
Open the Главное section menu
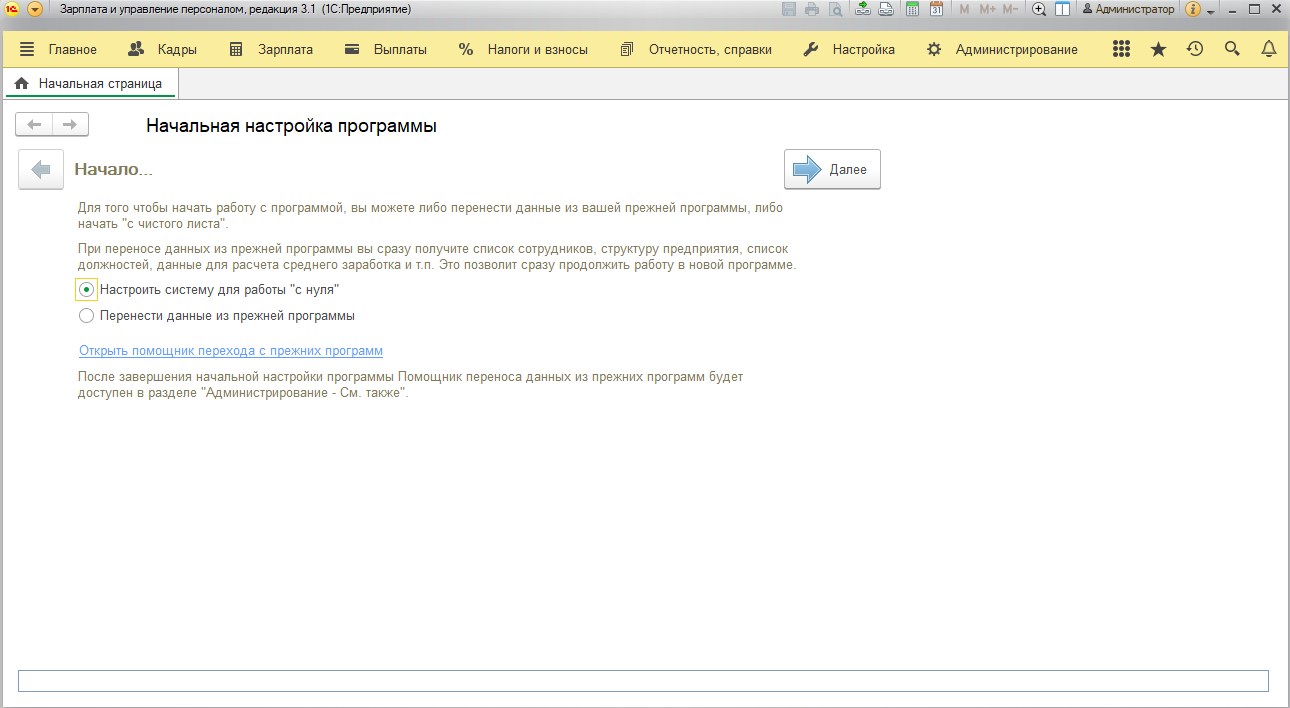pyautogui.click(x=58, y=49)
